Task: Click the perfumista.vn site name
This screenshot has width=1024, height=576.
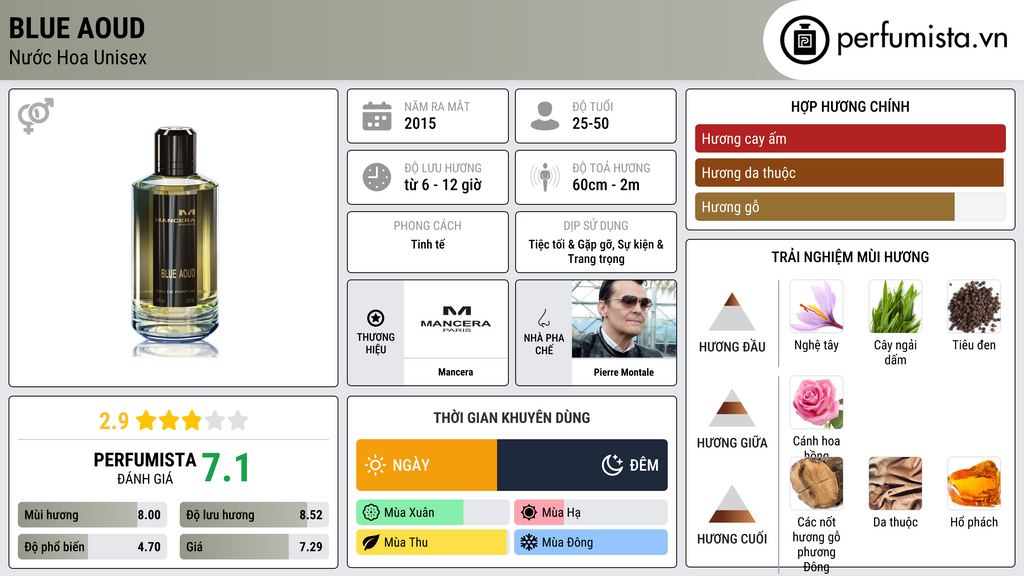Action: 922,38
